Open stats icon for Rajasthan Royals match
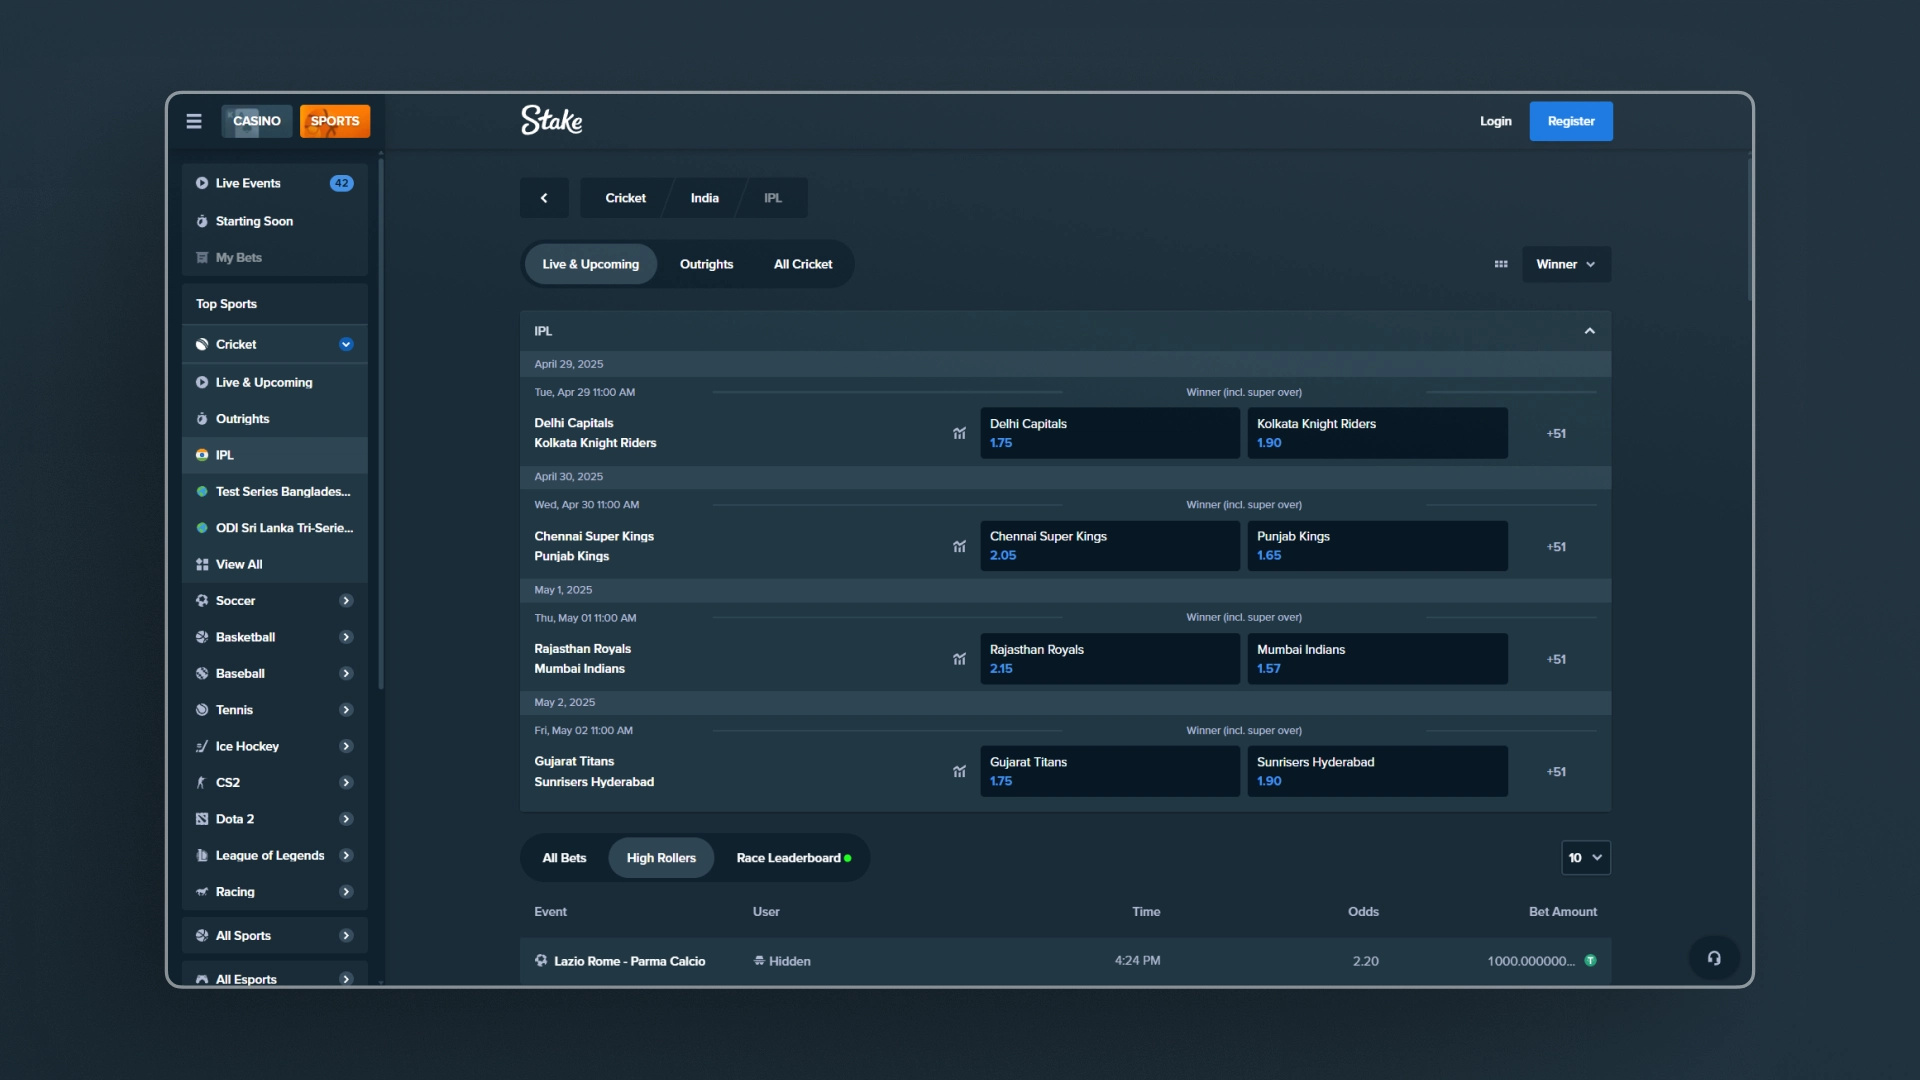1920x1080 pixels. point(959,659)
